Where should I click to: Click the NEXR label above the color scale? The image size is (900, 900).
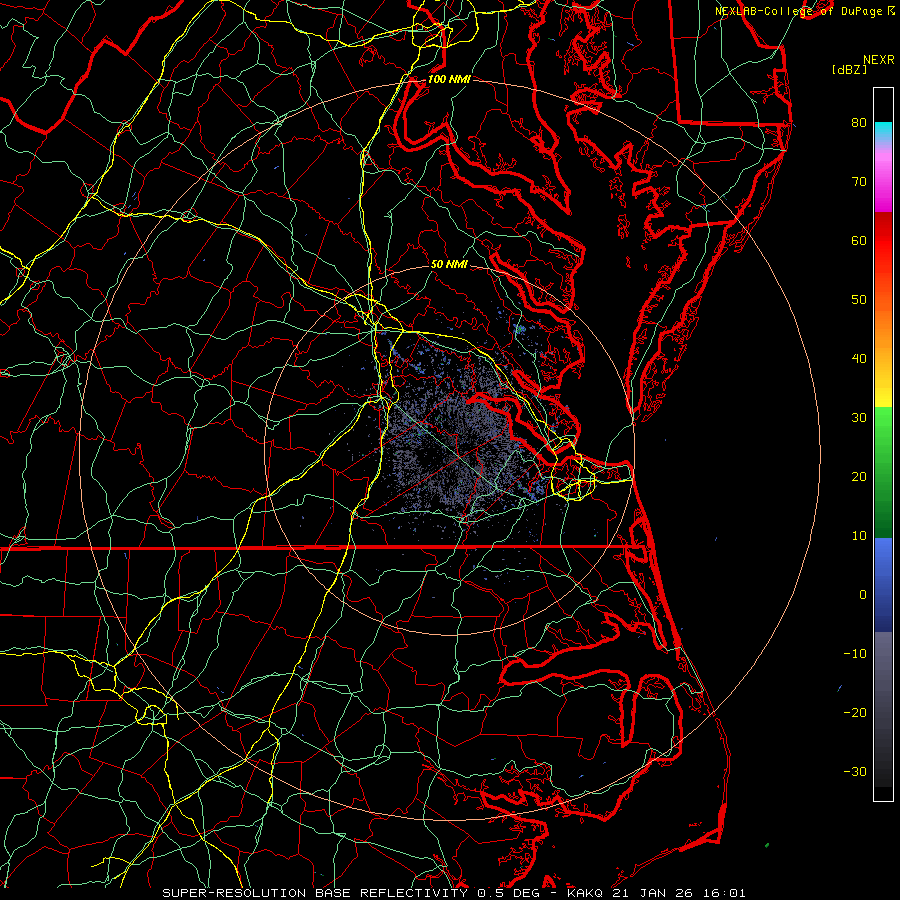pos(878,59)
